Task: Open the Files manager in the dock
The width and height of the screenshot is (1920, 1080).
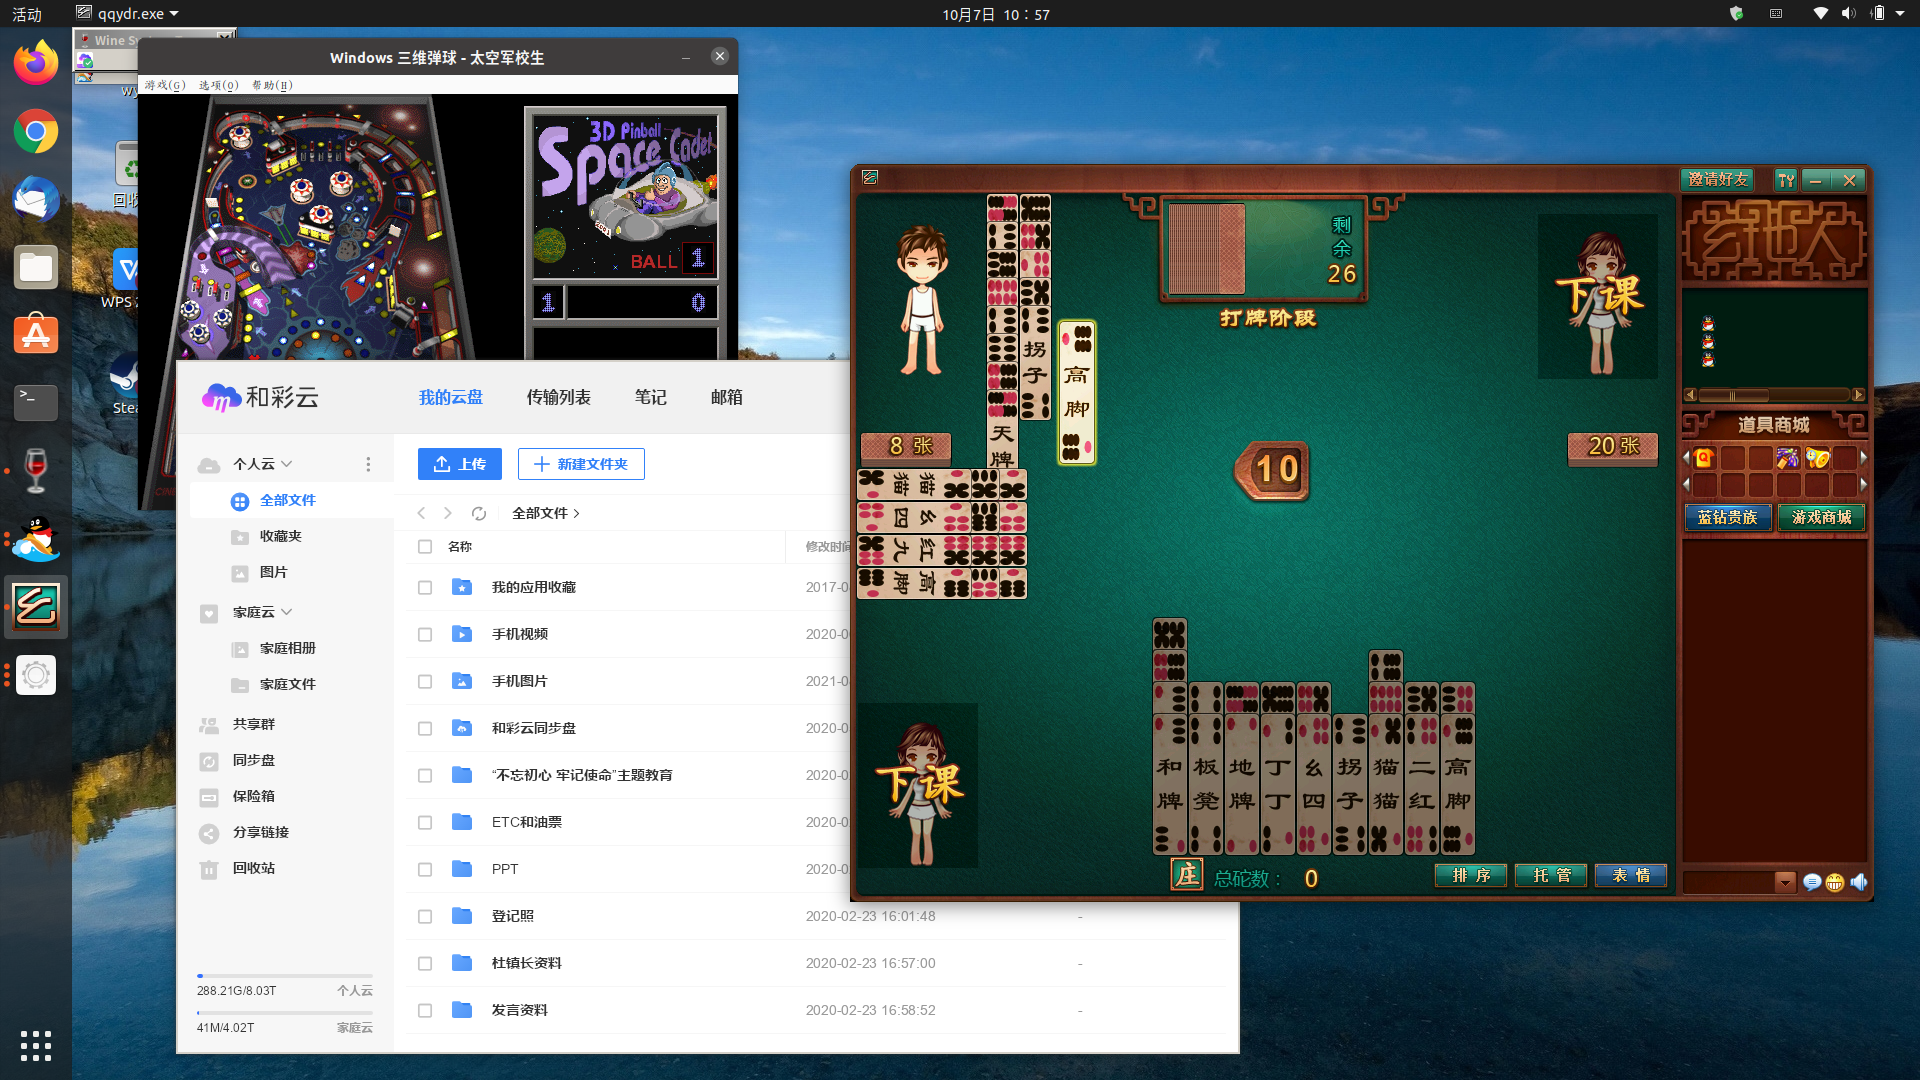Action: point(36,268)
